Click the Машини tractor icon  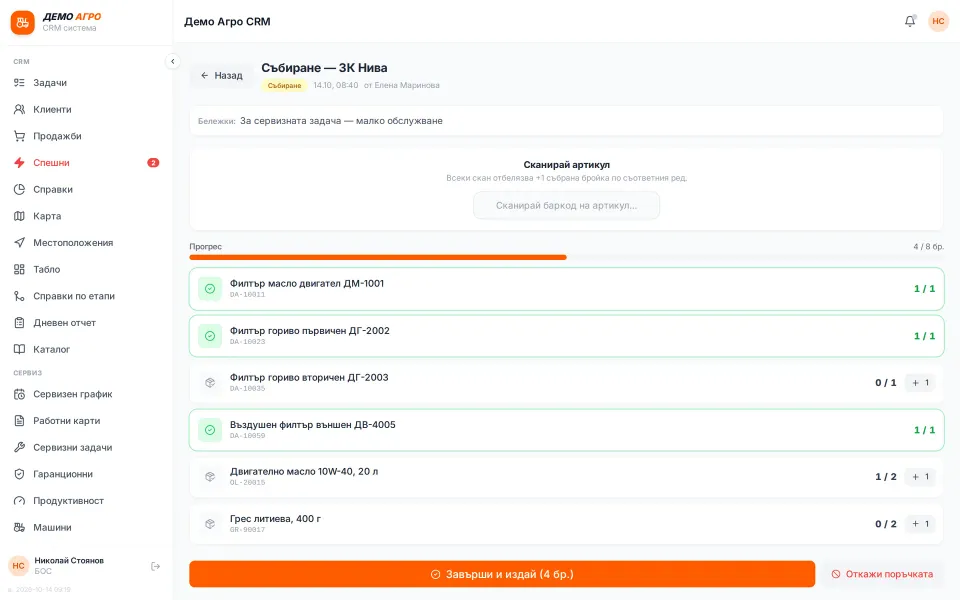pyautogui.click(x=20, y=527)
